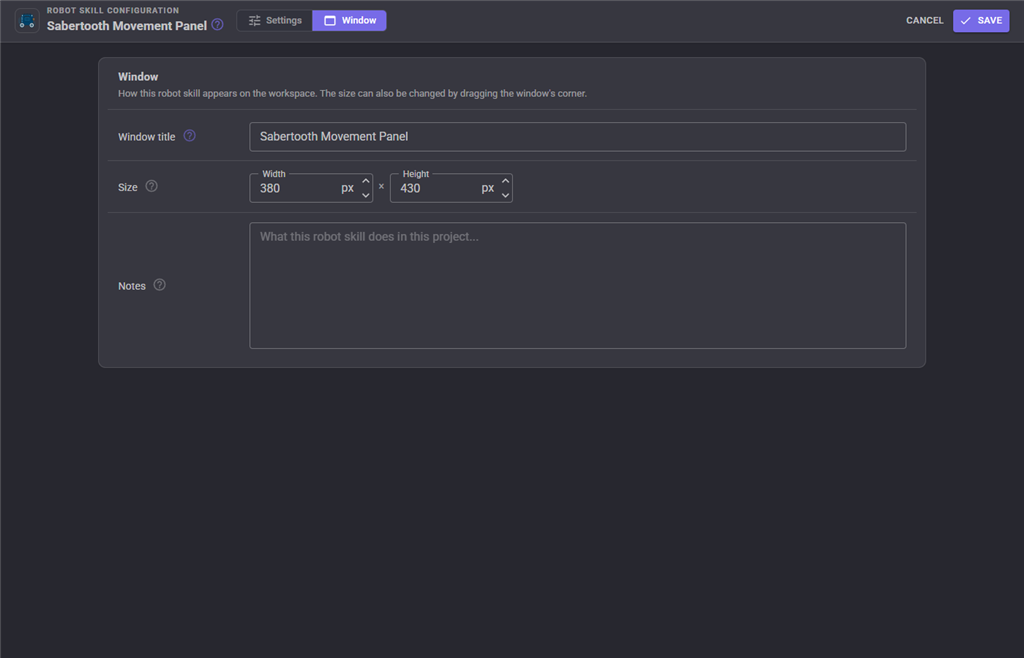Click the 'Sabertooth Movement Panel' header title
This screenshot has width=1024, height=658.
[x=127, y=26]
